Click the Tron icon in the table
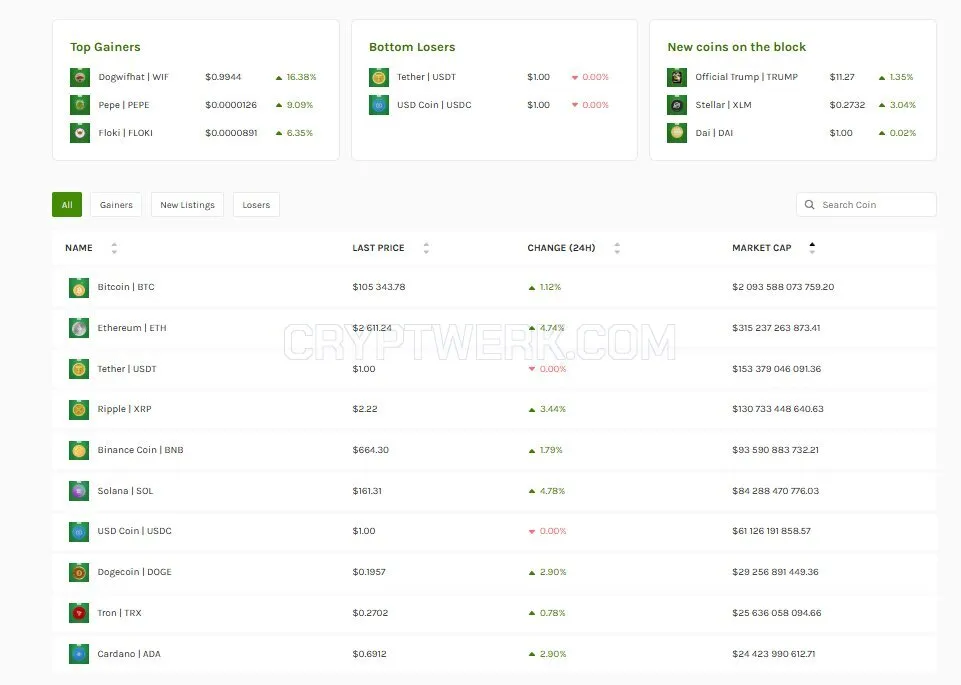The width and height of the screenshot is (961, 685). coord(79,613)
